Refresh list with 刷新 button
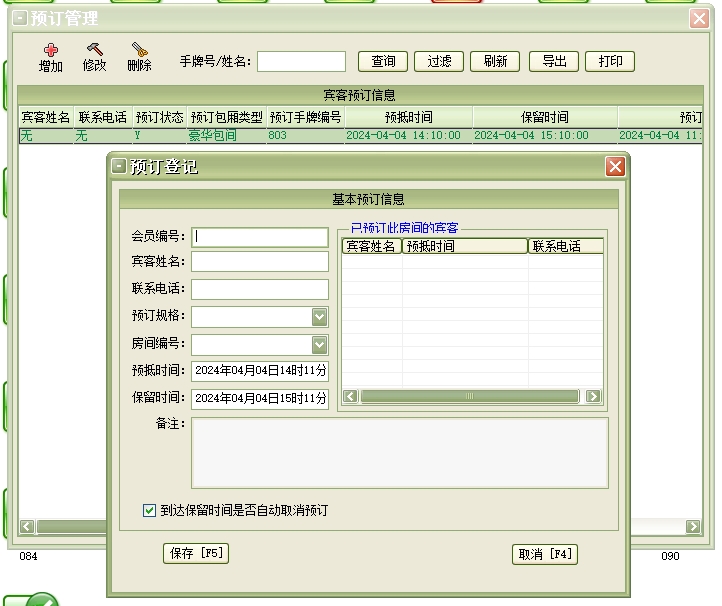 tap(495, 61)
